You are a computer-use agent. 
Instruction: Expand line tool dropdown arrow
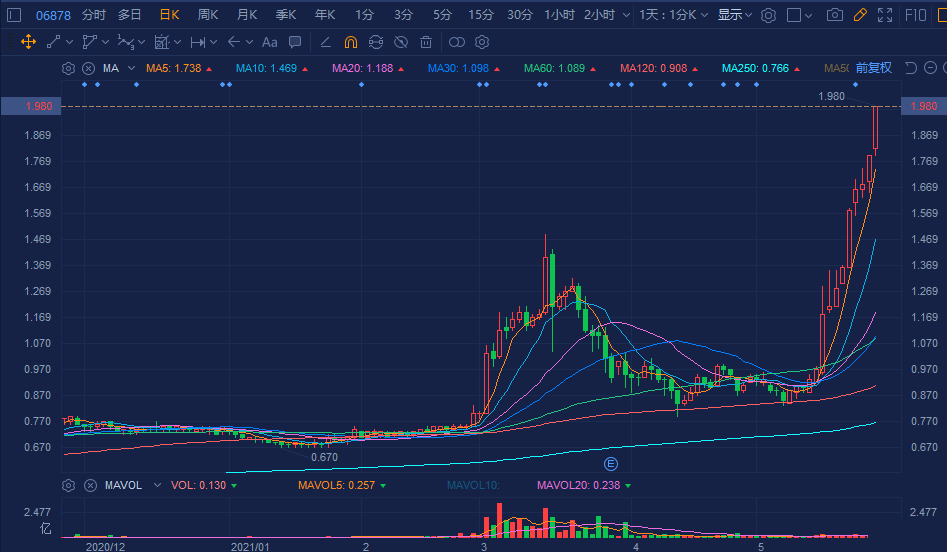click(69, 42)
